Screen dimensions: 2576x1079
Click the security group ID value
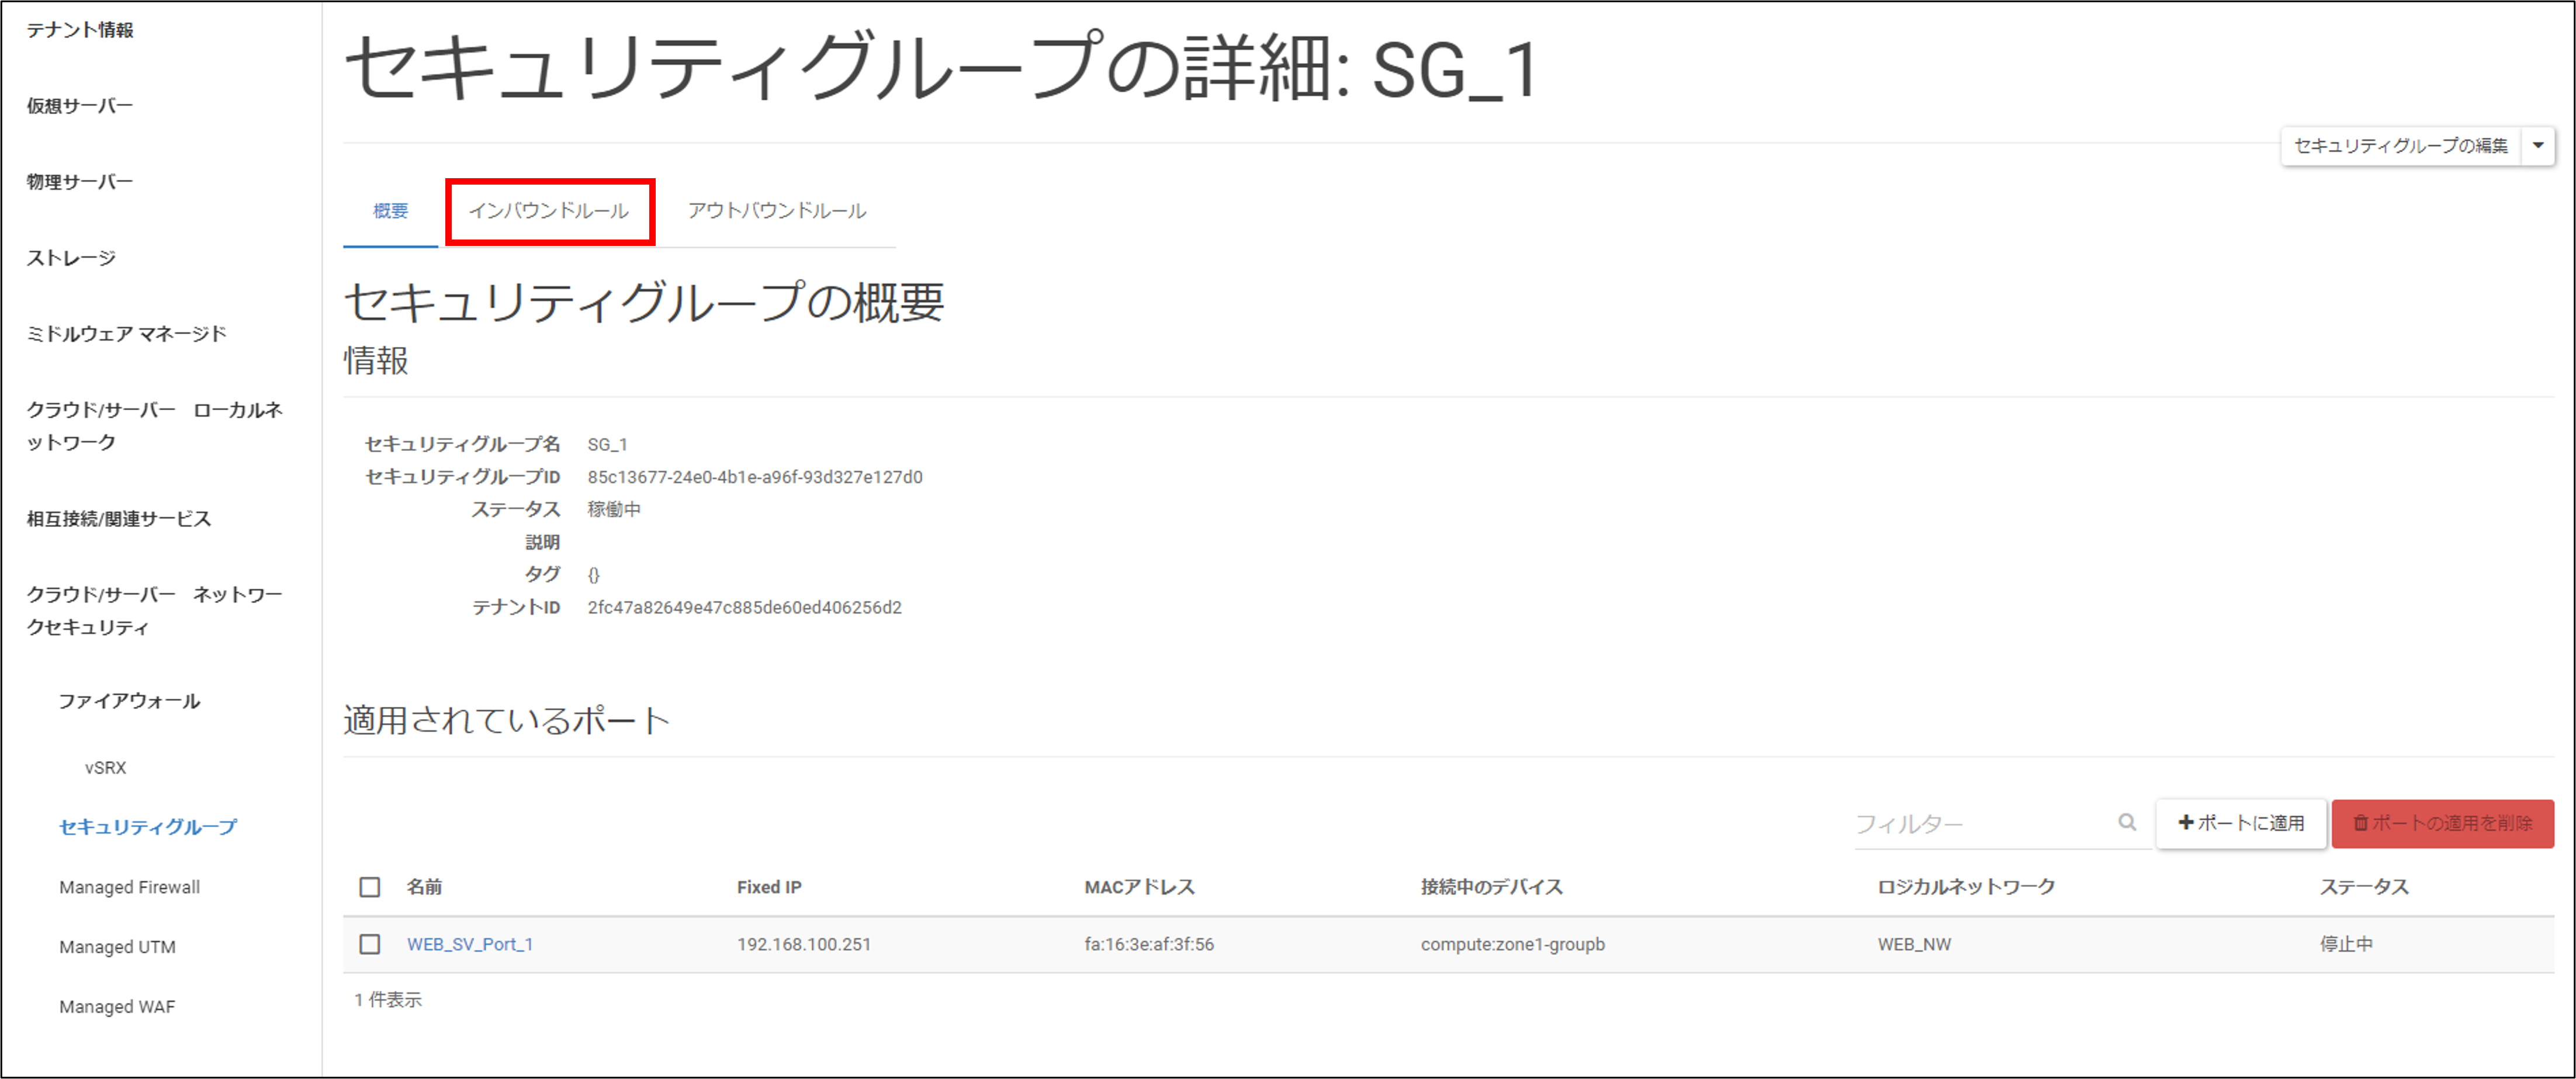tap(755, 477)
